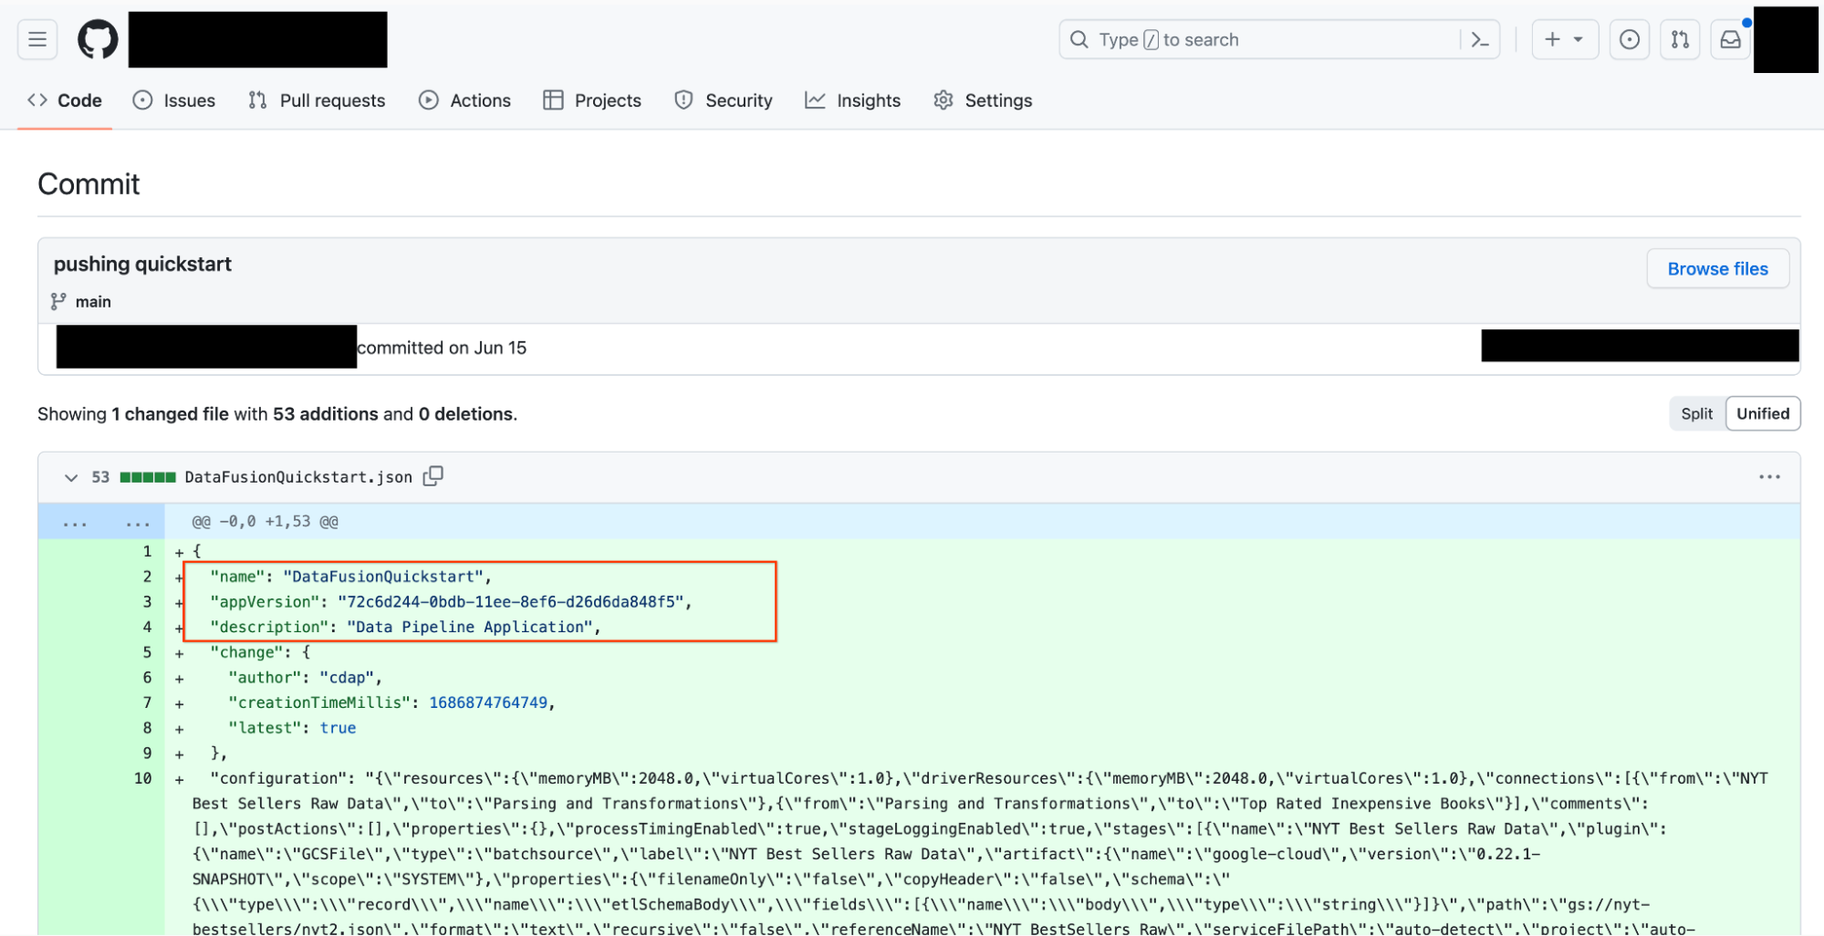The width and height of the screenshot is (1824, 936).
Task: Click the "latest": true line
Action: click(291, 727)
